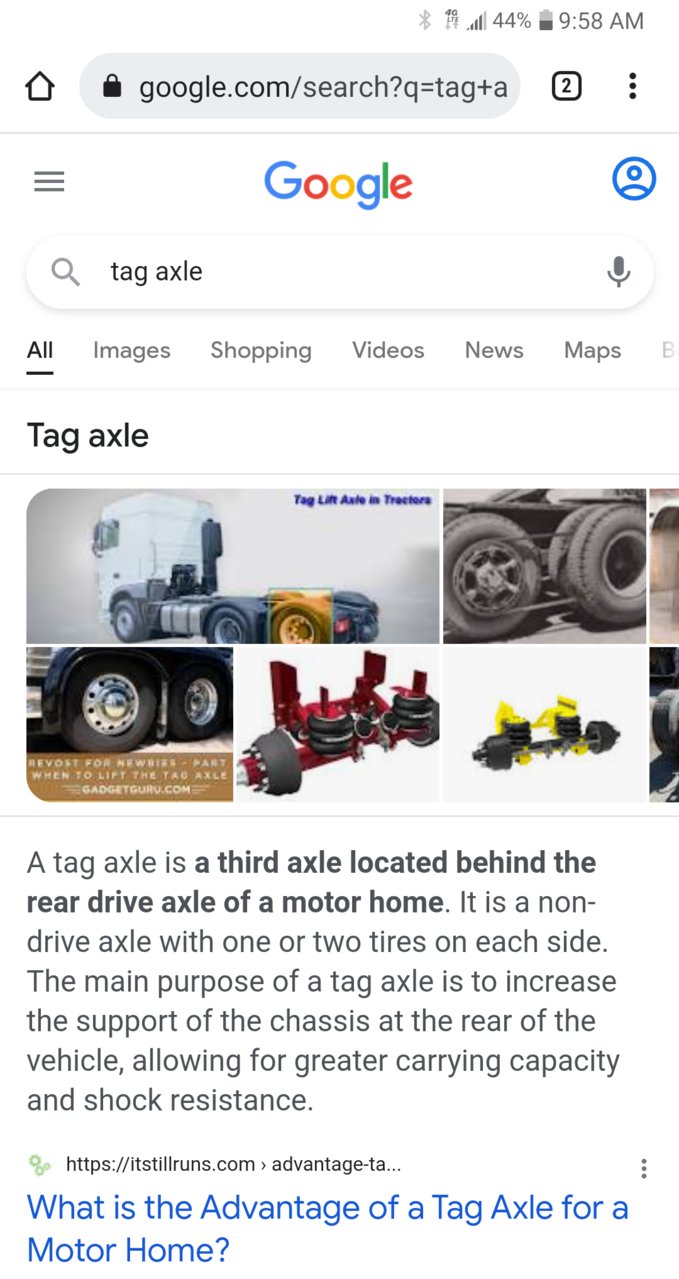Focus the 'tag axle' search field
Screen dimensions: 679x1279
pos(340,272)
